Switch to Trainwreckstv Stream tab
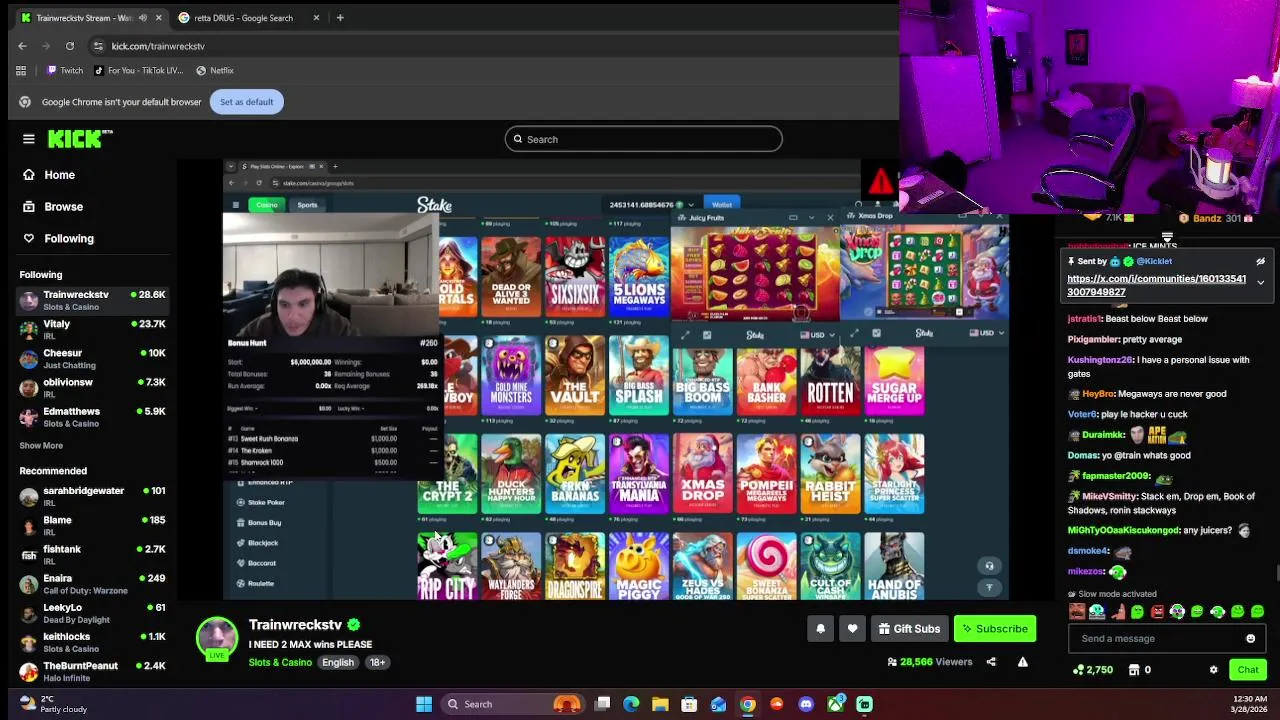Viewport: 1280px width, 720px height. 84,18
